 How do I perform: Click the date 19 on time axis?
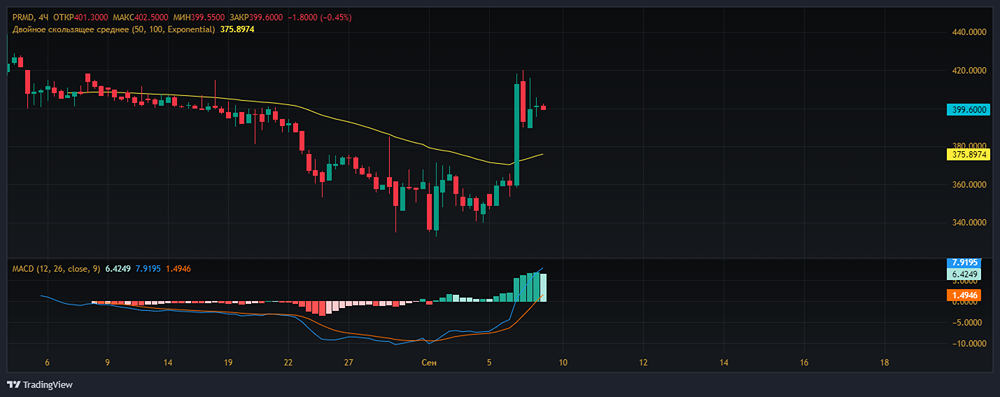tap(228, 362)
